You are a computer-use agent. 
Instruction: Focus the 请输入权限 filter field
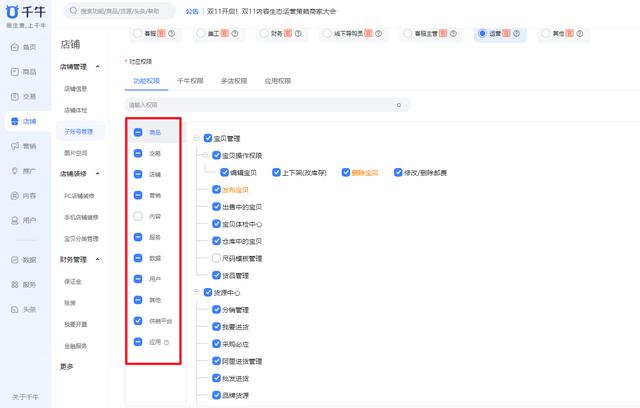pyautogui.click(x=267, y=105)
